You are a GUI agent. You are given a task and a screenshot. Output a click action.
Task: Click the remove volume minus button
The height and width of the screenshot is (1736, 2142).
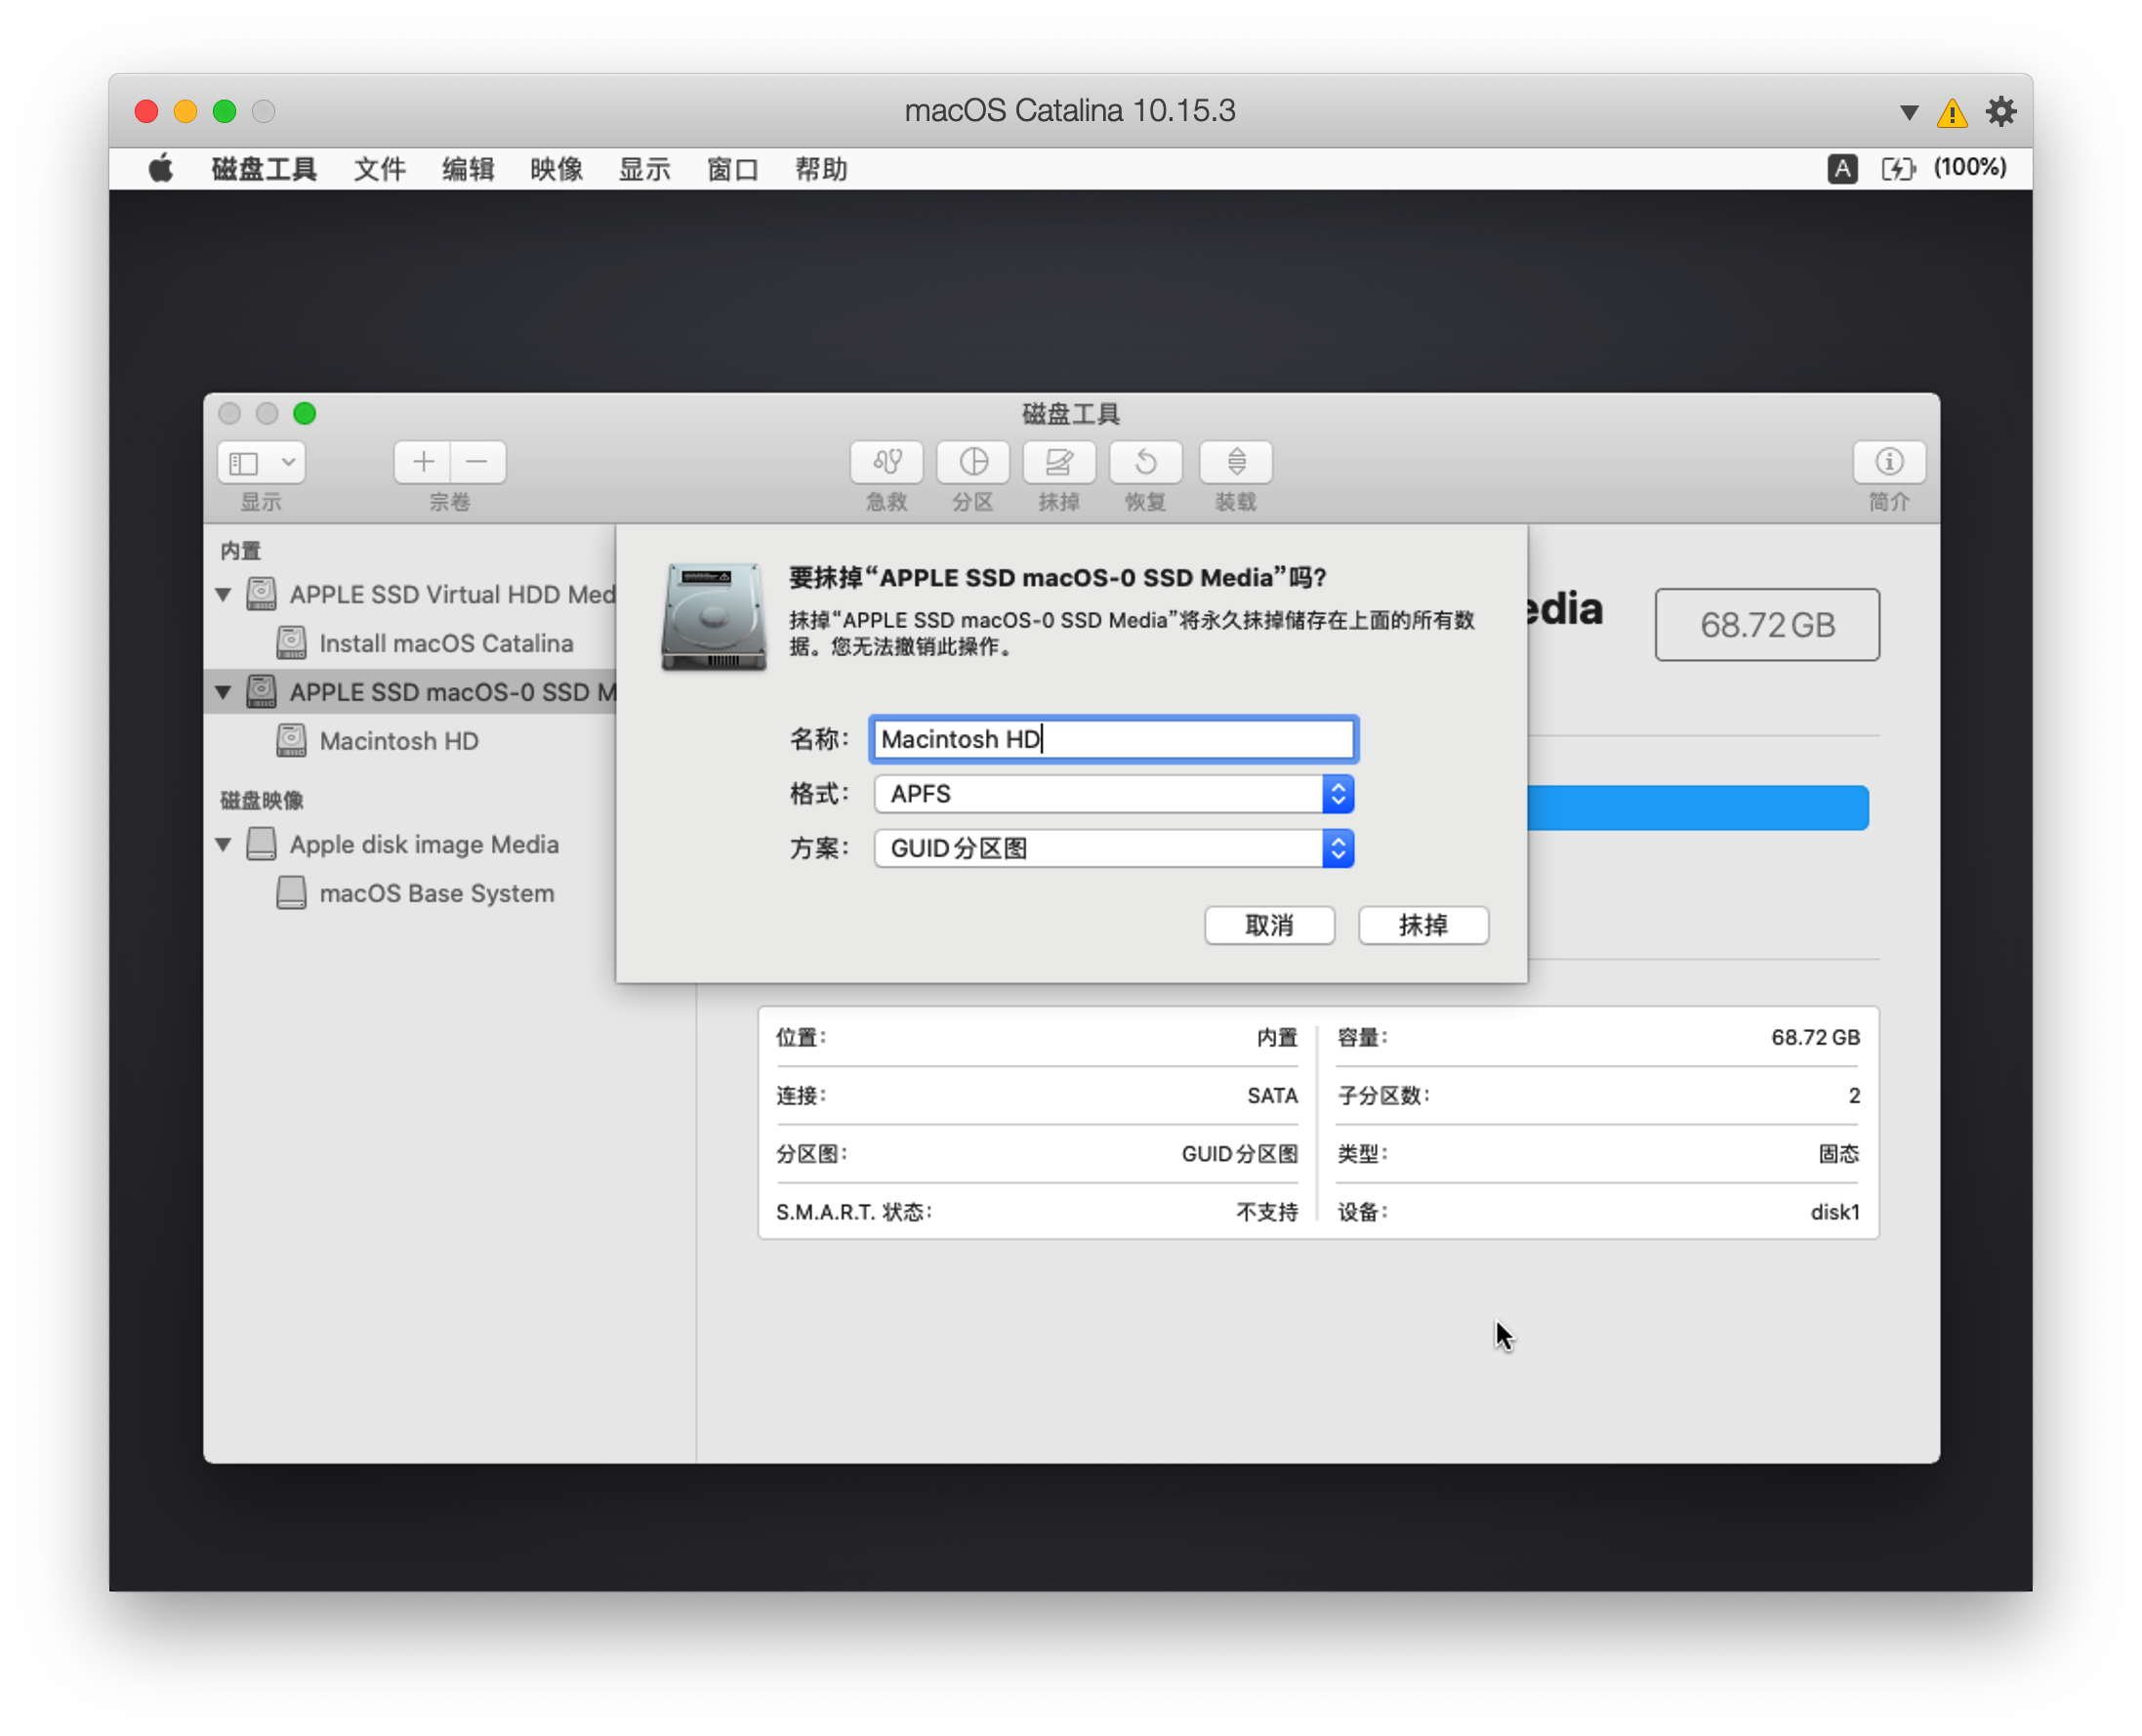tap(478, 462)
